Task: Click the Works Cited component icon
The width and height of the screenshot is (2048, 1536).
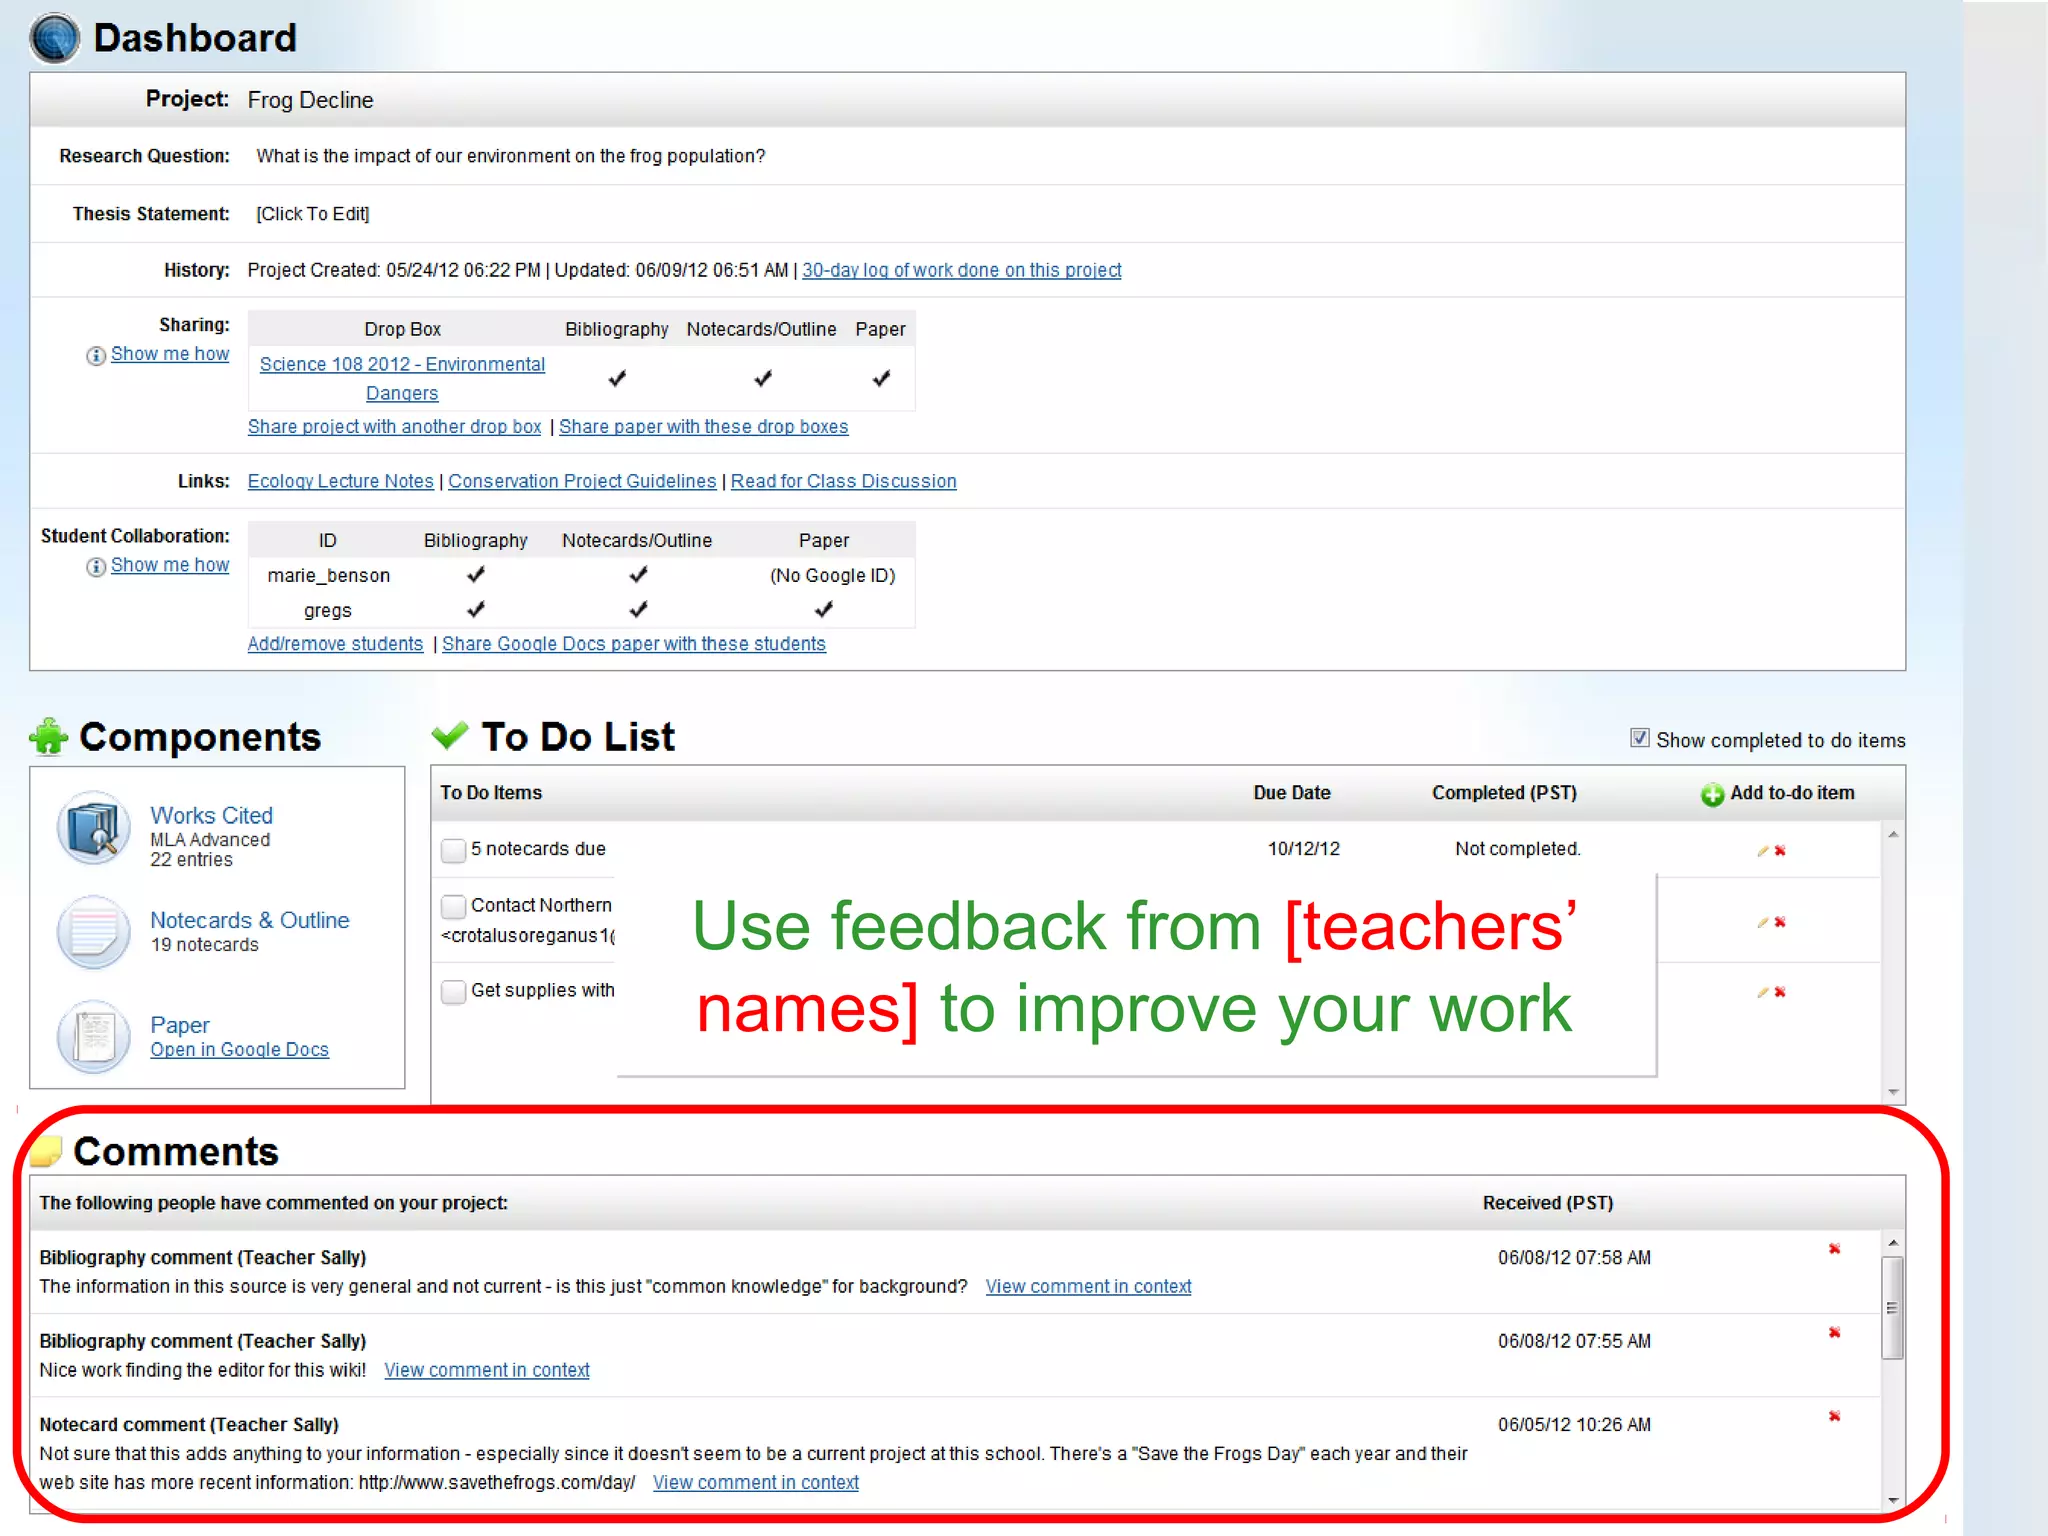Action: [x=93, y=829]
